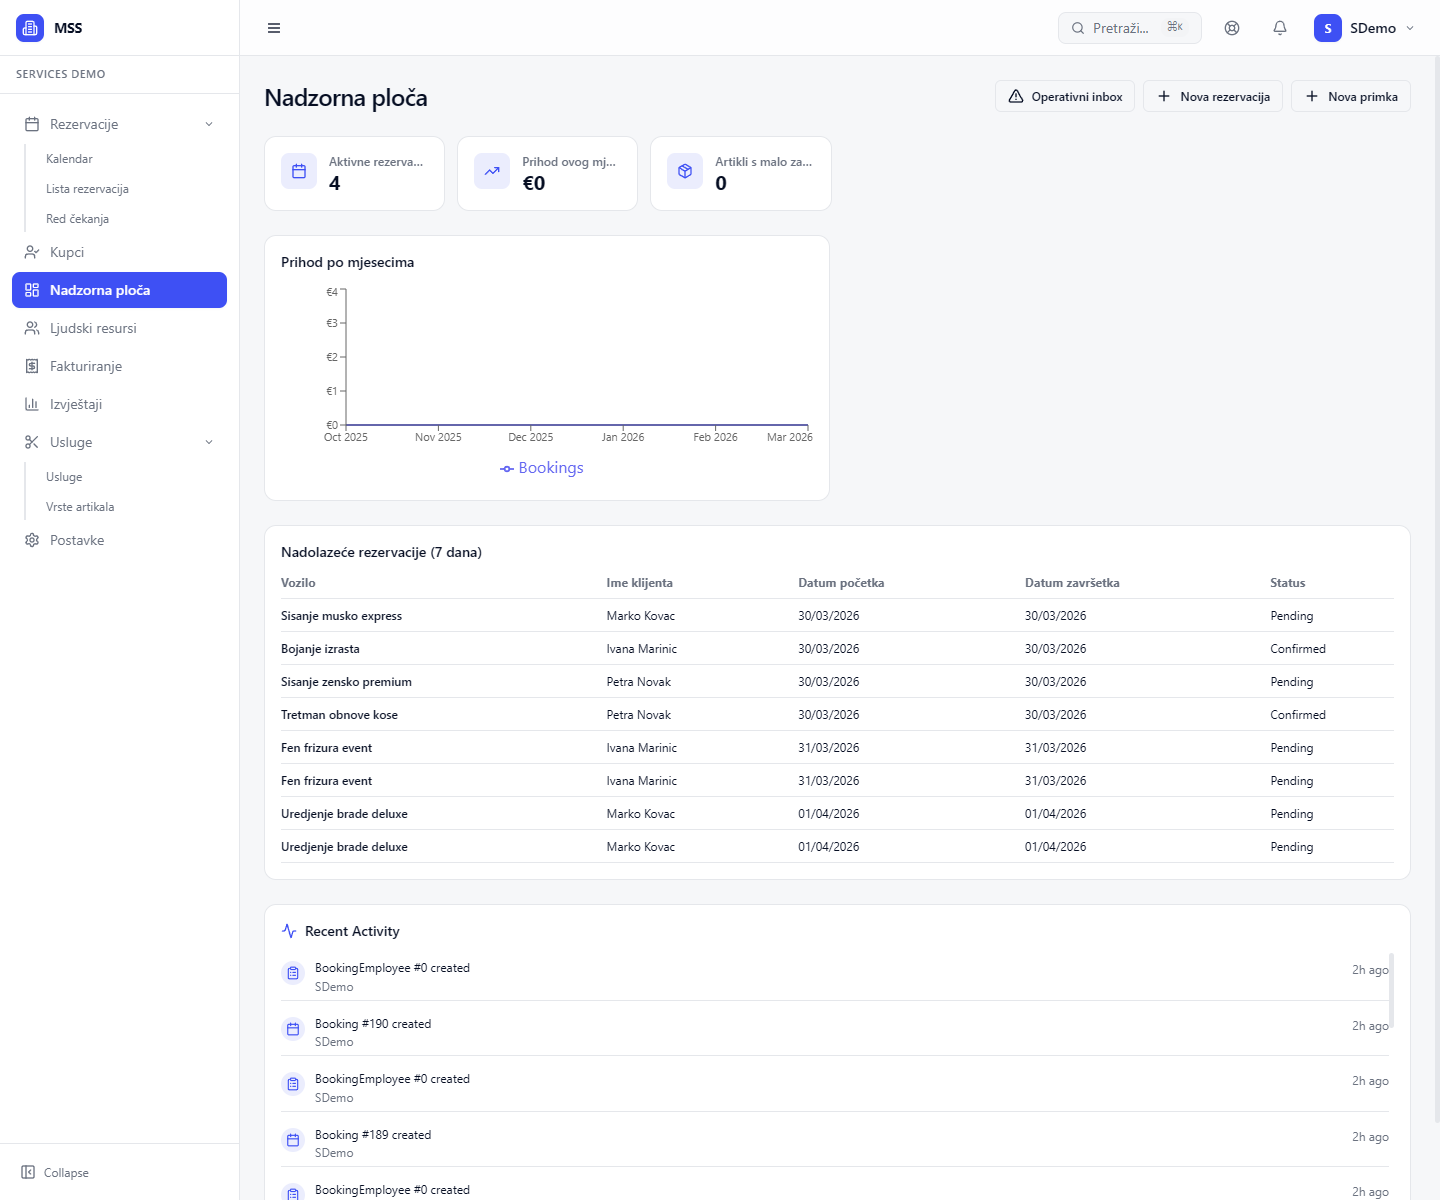The height and width of the screenshot is (1200, 1440).
Task: Click the trend icon on Prihod card
Action: 492,172
